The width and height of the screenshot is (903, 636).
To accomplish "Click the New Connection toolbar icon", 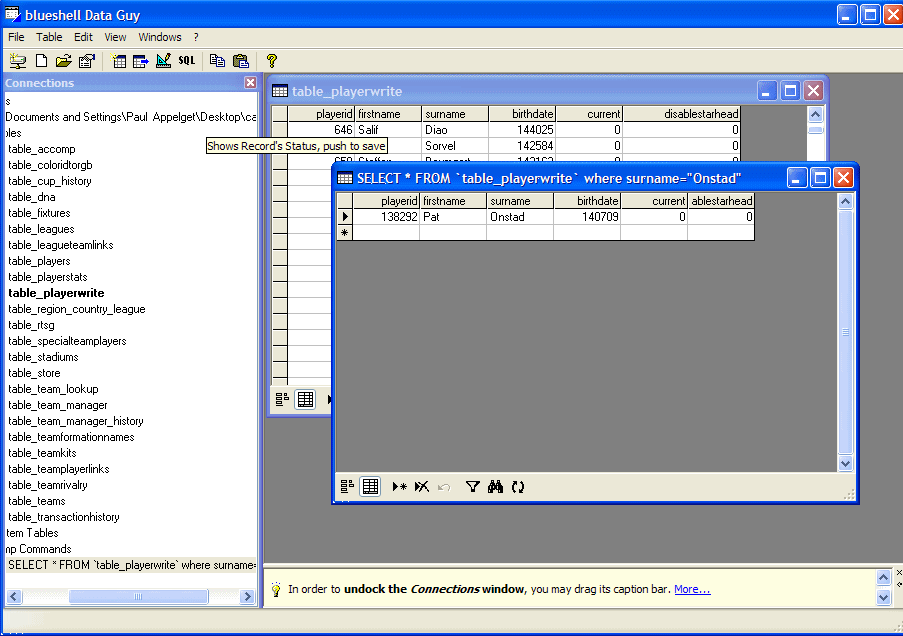I will tap(18, 61).
